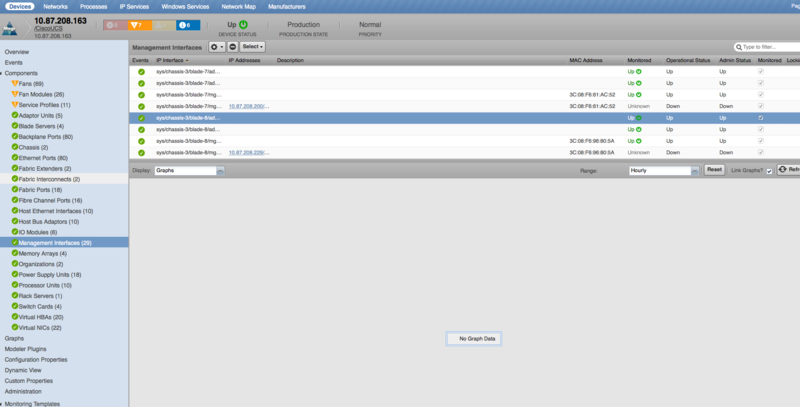Open the /CiscoUCS device class link
This screenshot has height=407, width=800.
click(48, 29)
